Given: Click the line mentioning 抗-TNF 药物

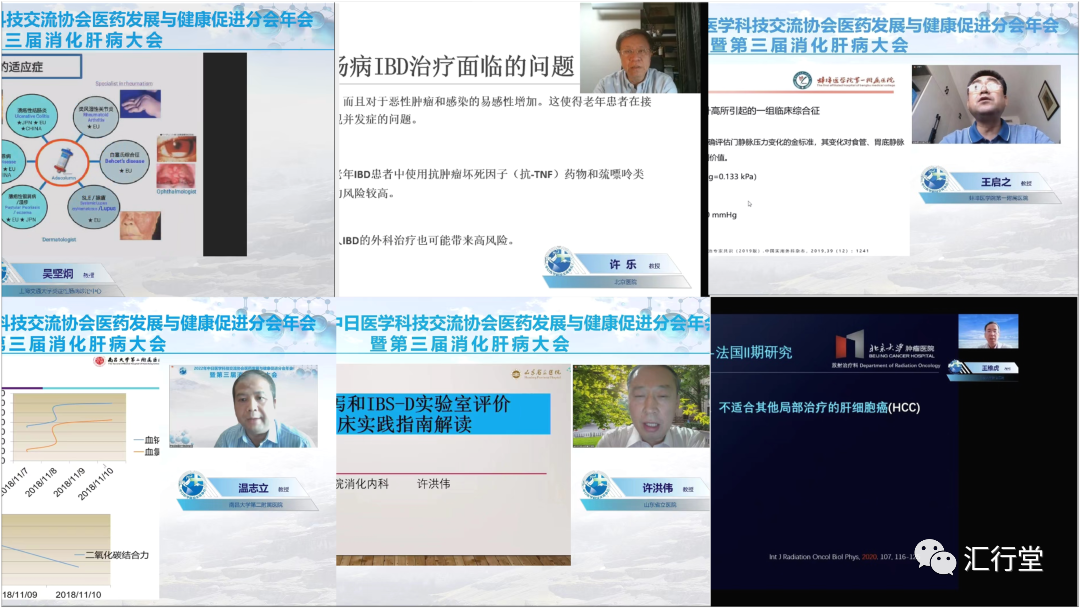Looking at the screenshot, I should 492,174.
